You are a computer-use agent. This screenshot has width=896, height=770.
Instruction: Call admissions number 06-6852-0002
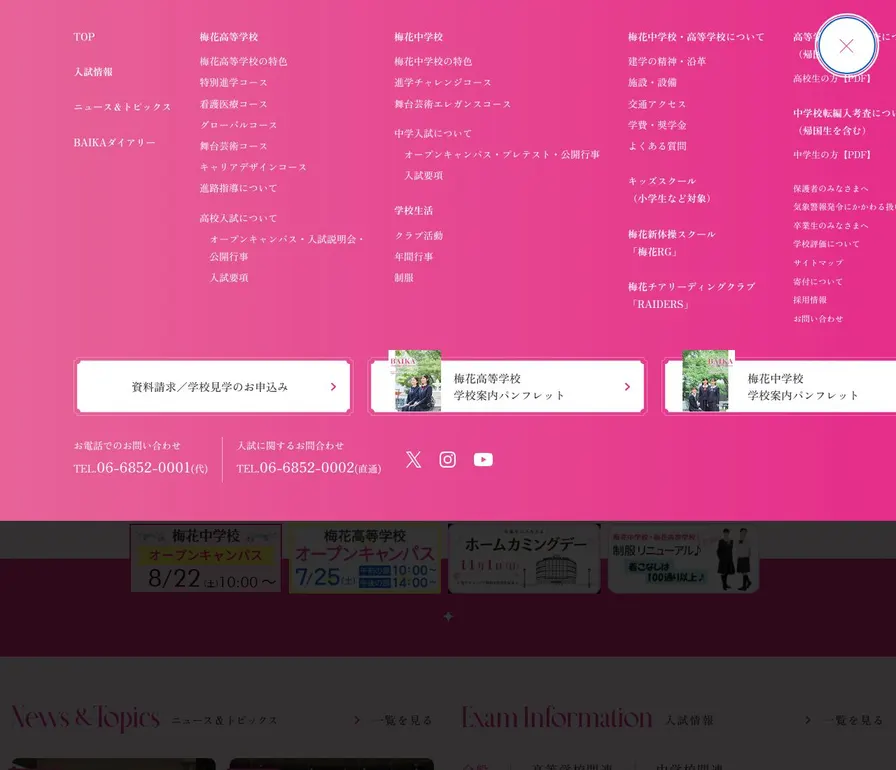[x=309, y=468]
